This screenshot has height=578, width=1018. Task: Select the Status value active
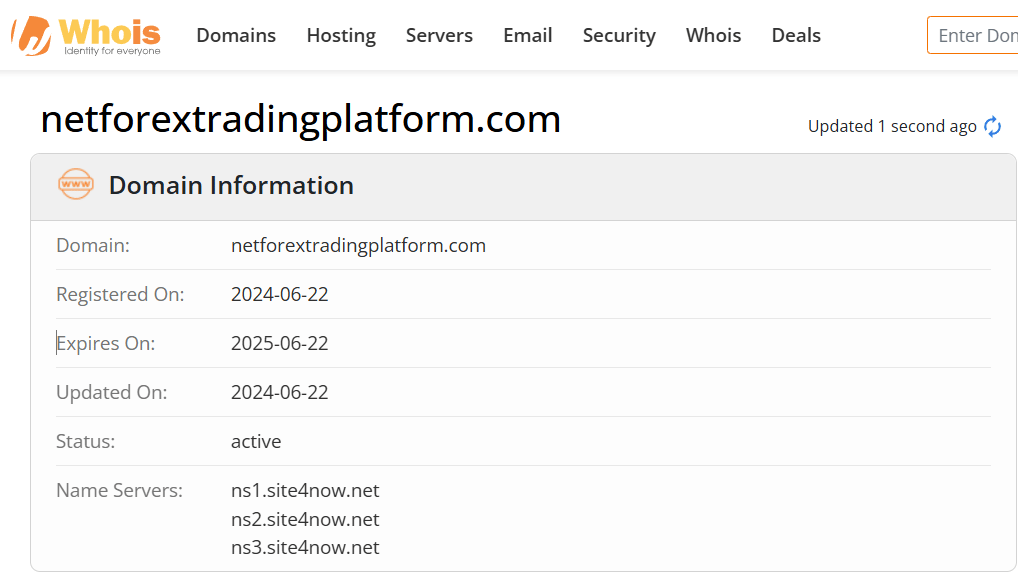[256, 442]
